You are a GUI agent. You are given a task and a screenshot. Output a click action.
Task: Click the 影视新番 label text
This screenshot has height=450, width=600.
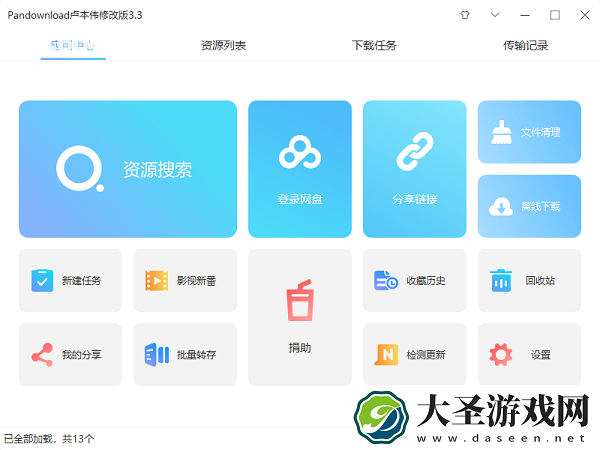coord(196,280)
